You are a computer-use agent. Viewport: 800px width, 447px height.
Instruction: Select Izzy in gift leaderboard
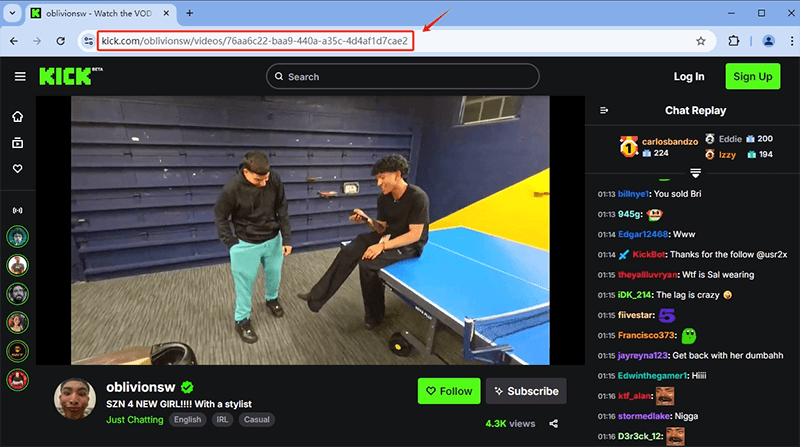click(x=727, y=155)
